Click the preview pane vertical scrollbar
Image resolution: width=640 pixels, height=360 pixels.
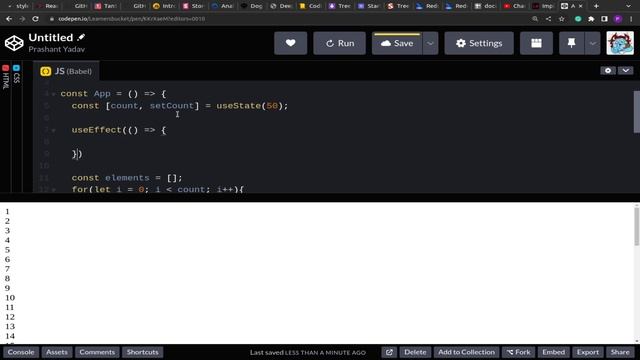pos(636,227)
